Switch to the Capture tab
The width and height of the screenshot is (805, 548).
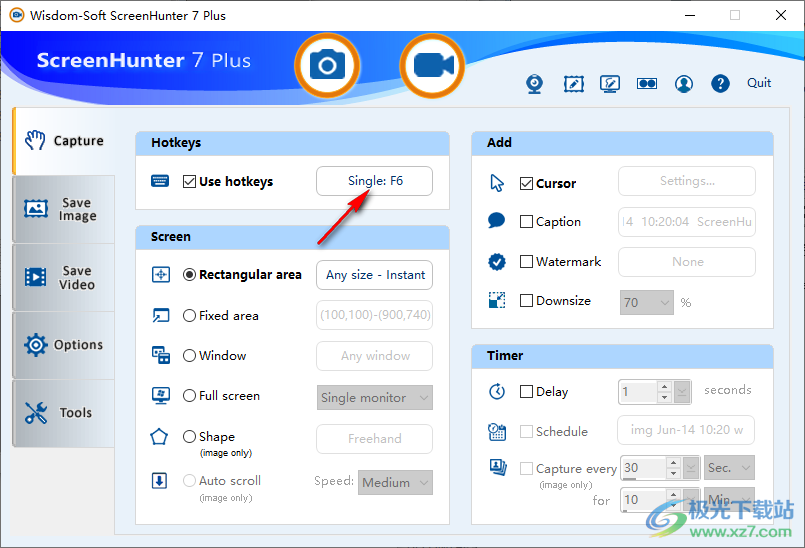pyautogui.click(x=64, y=141)
